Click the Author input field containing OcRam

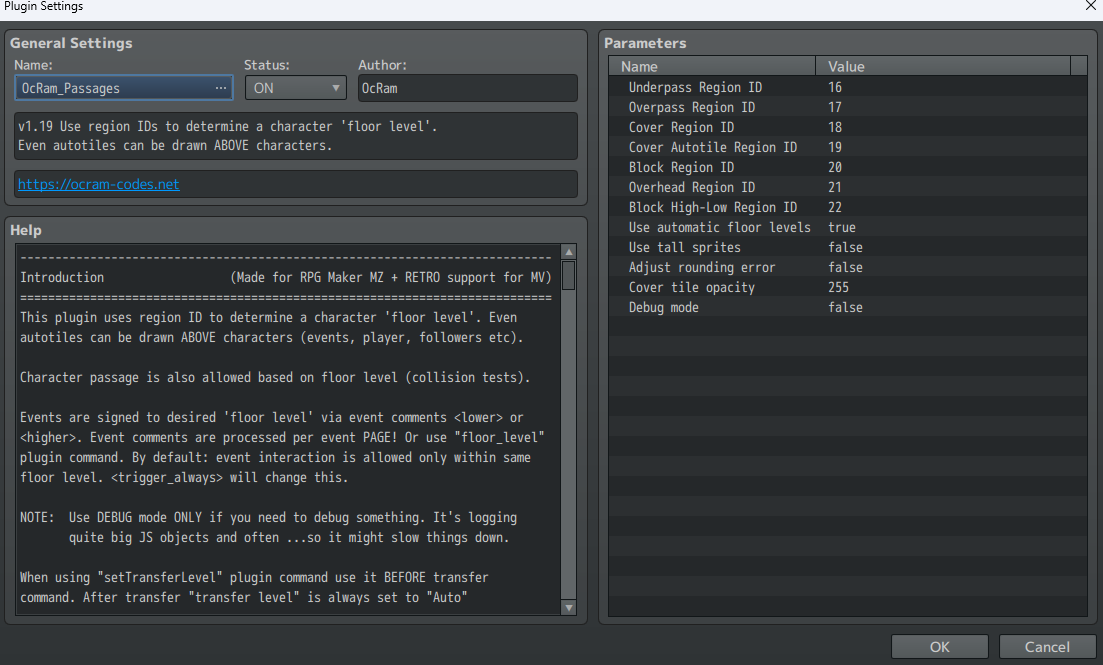[468, 88]
